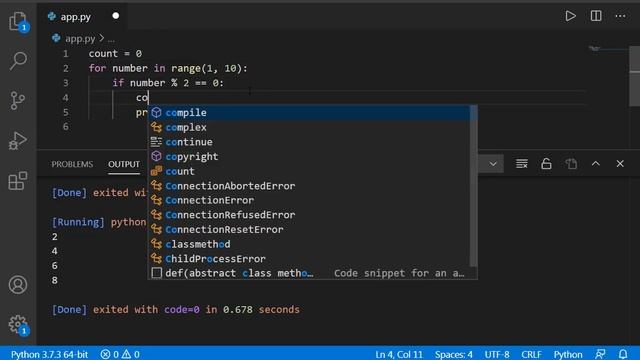Open notifications bell icon

623,354
